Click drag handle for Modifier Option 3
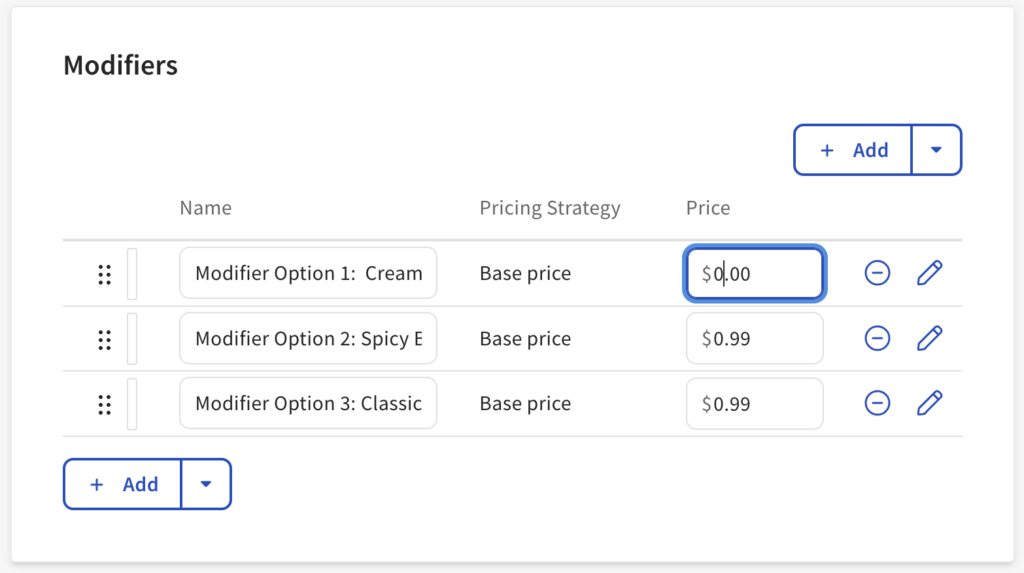The width and height of the screenshot is (1024, 573). pyautogui.click(x=104, y=404)
